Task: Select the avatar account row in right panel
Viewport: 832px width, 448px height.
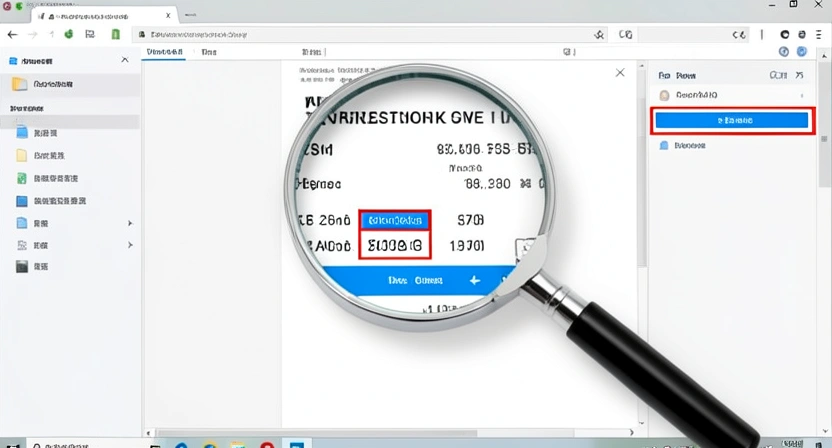Action: [x=731, y=96]
